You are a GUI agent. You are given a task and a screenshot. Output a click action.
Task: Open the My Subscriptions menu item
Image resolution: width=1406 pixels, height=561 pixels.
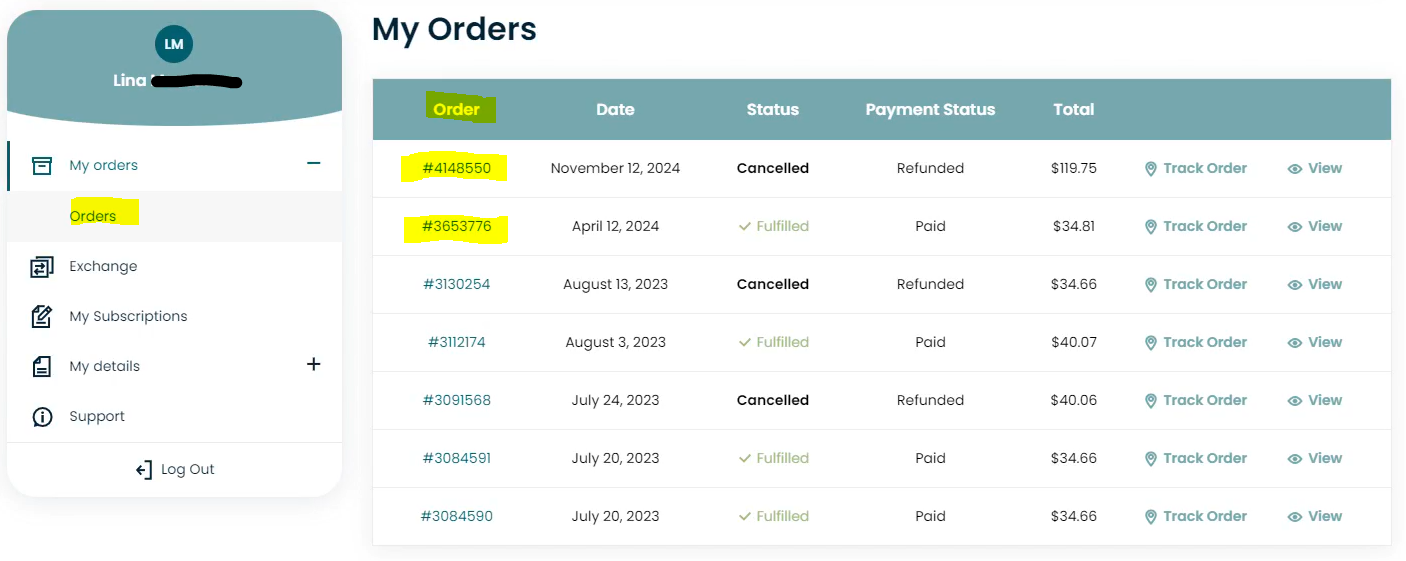pyautogui.click(x=128, y=316)
